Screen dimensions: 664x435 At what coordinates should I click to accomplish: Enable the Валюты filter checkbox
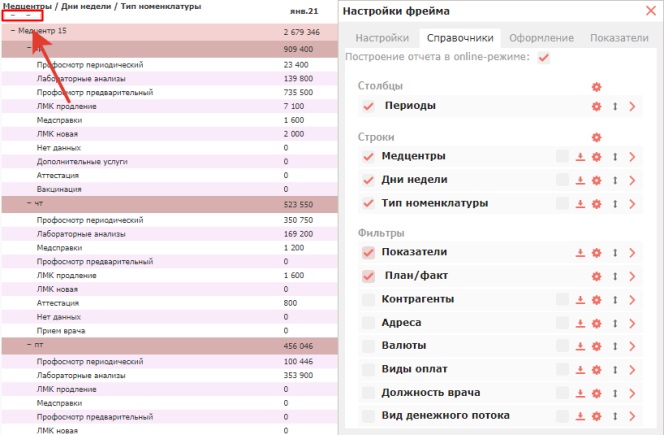tap(368, 346)
